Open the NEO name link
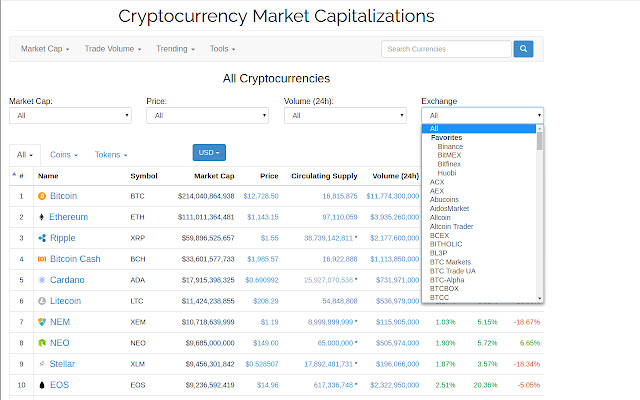Image resolution: width=640 pixels, height=400 pixels. point(60,343)
